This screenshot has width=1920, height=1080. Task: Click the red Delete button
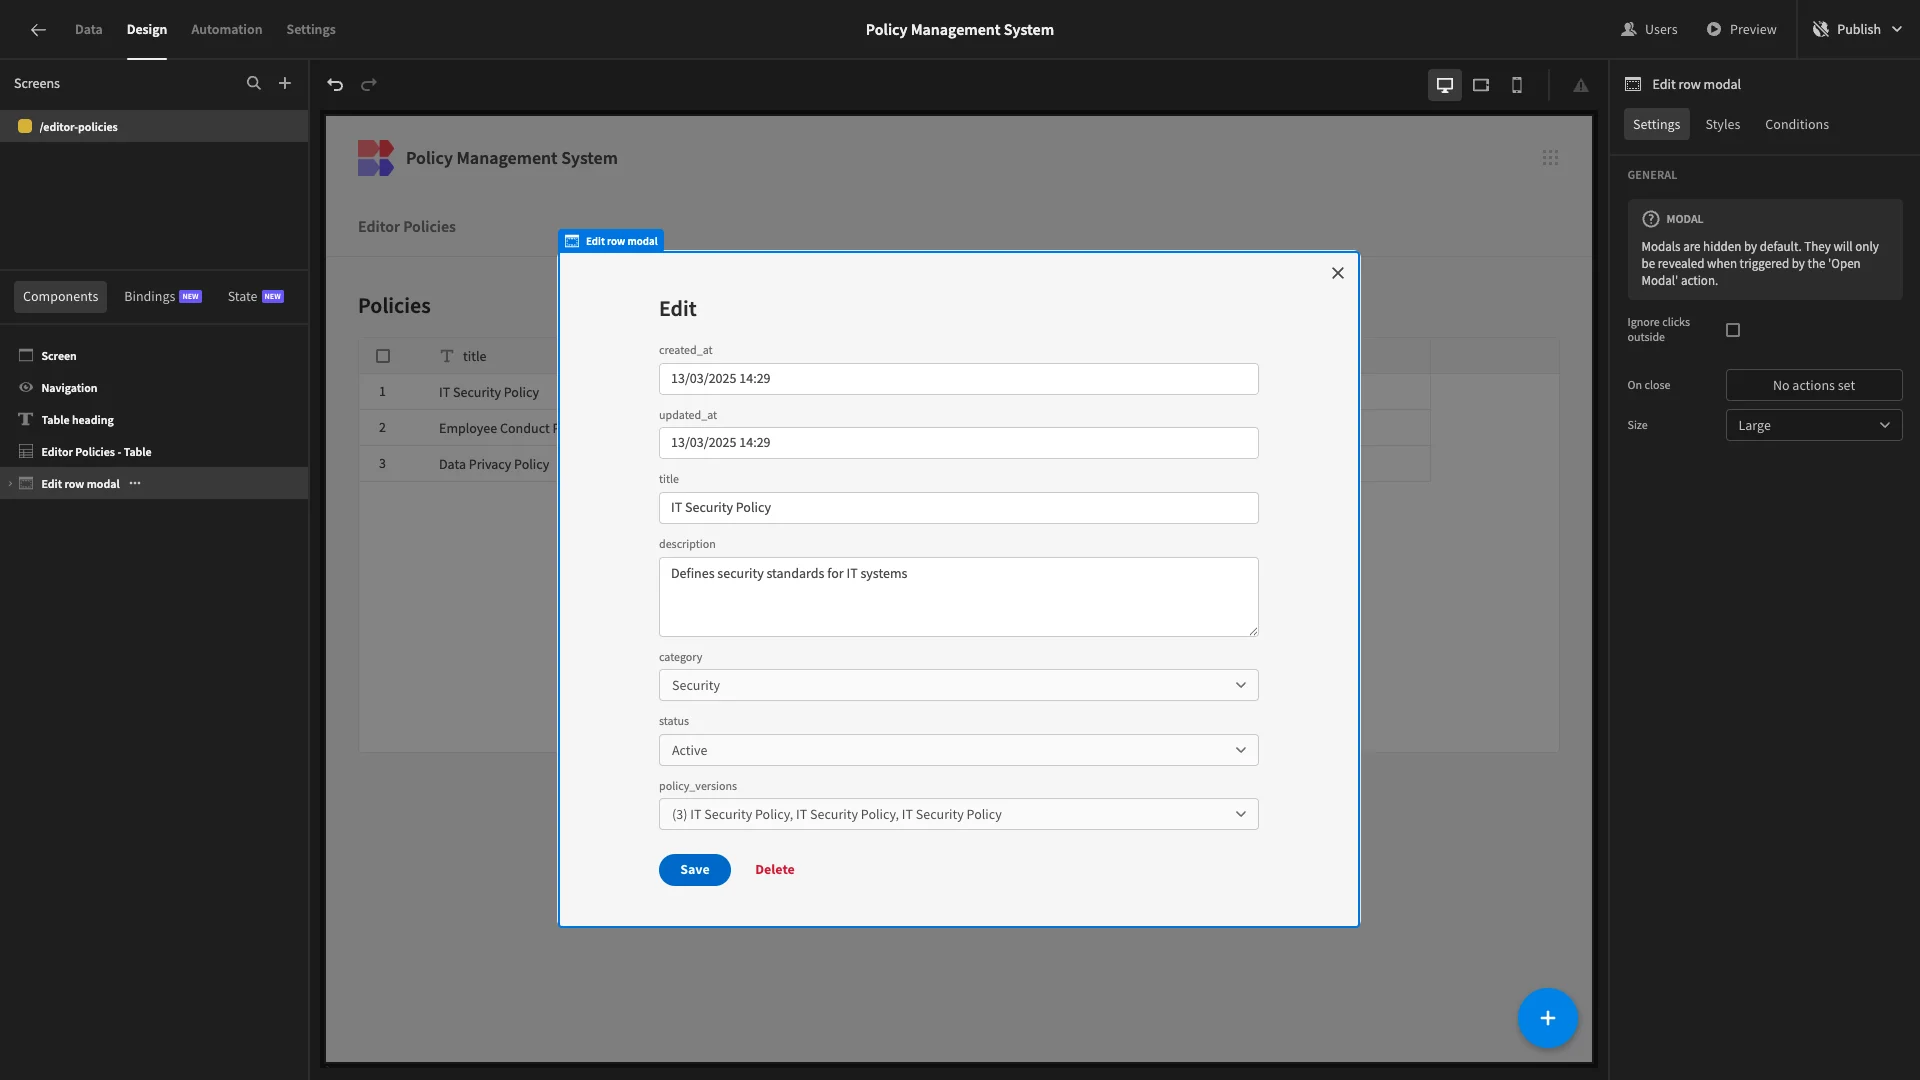(x=775, y=870)
